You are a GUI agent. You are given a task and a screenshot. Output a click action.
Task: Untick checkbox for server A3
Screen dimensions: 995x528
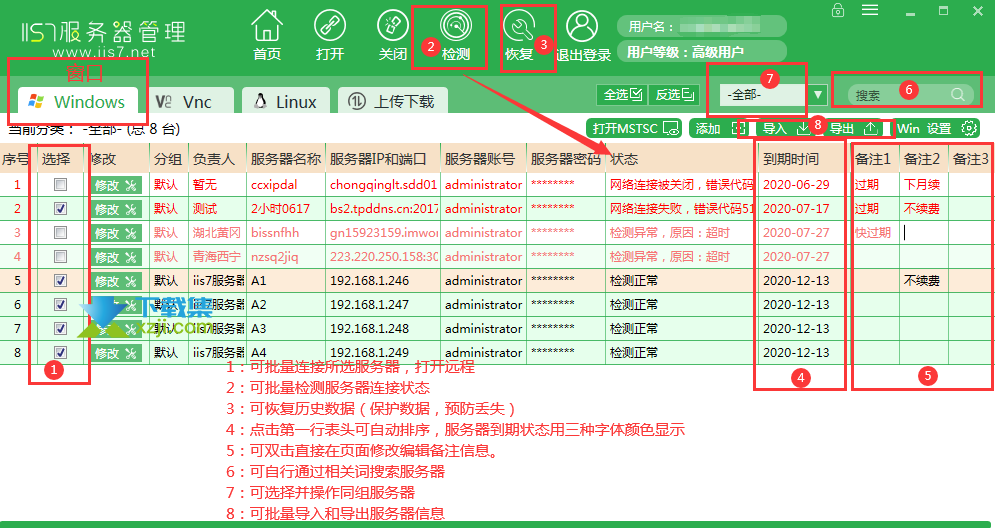pos(60,329)
